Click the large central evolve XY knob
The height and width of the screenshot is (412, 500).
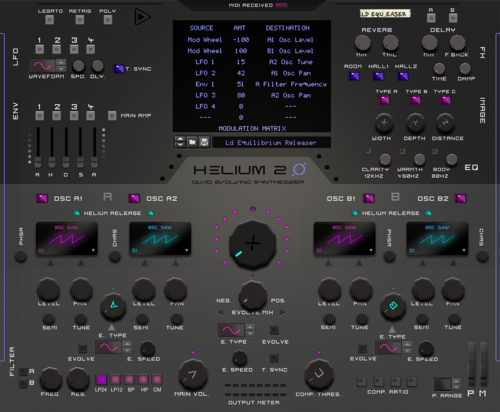coord(252,243)
